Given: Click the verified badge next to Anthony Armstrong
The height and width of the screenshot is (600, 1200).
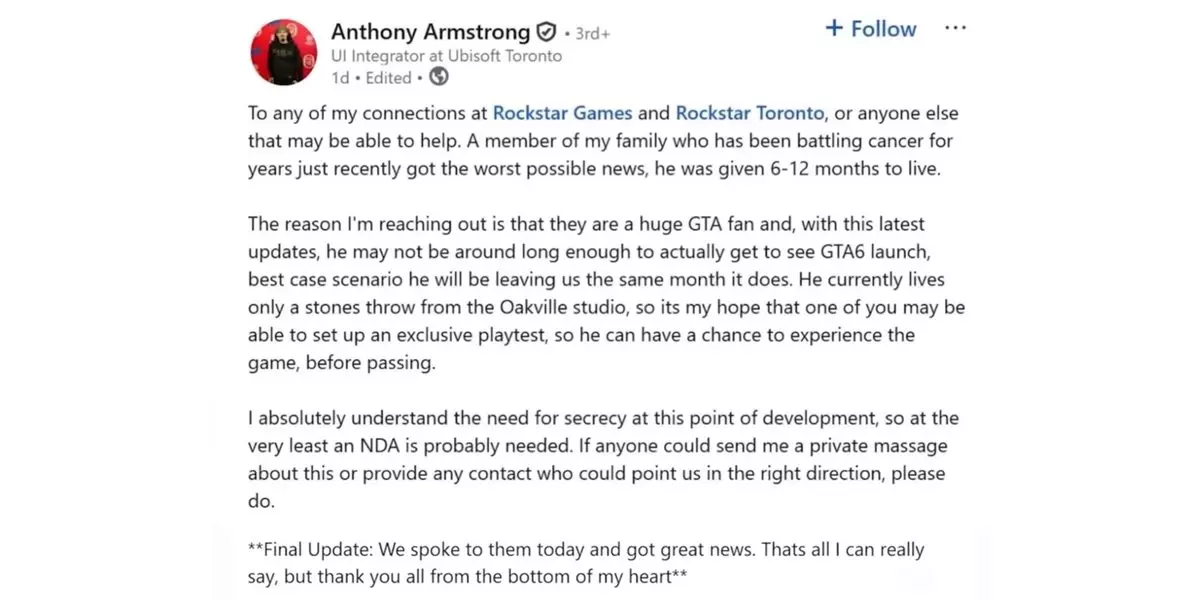Looking at the screenshot, I should click(546, 31).
